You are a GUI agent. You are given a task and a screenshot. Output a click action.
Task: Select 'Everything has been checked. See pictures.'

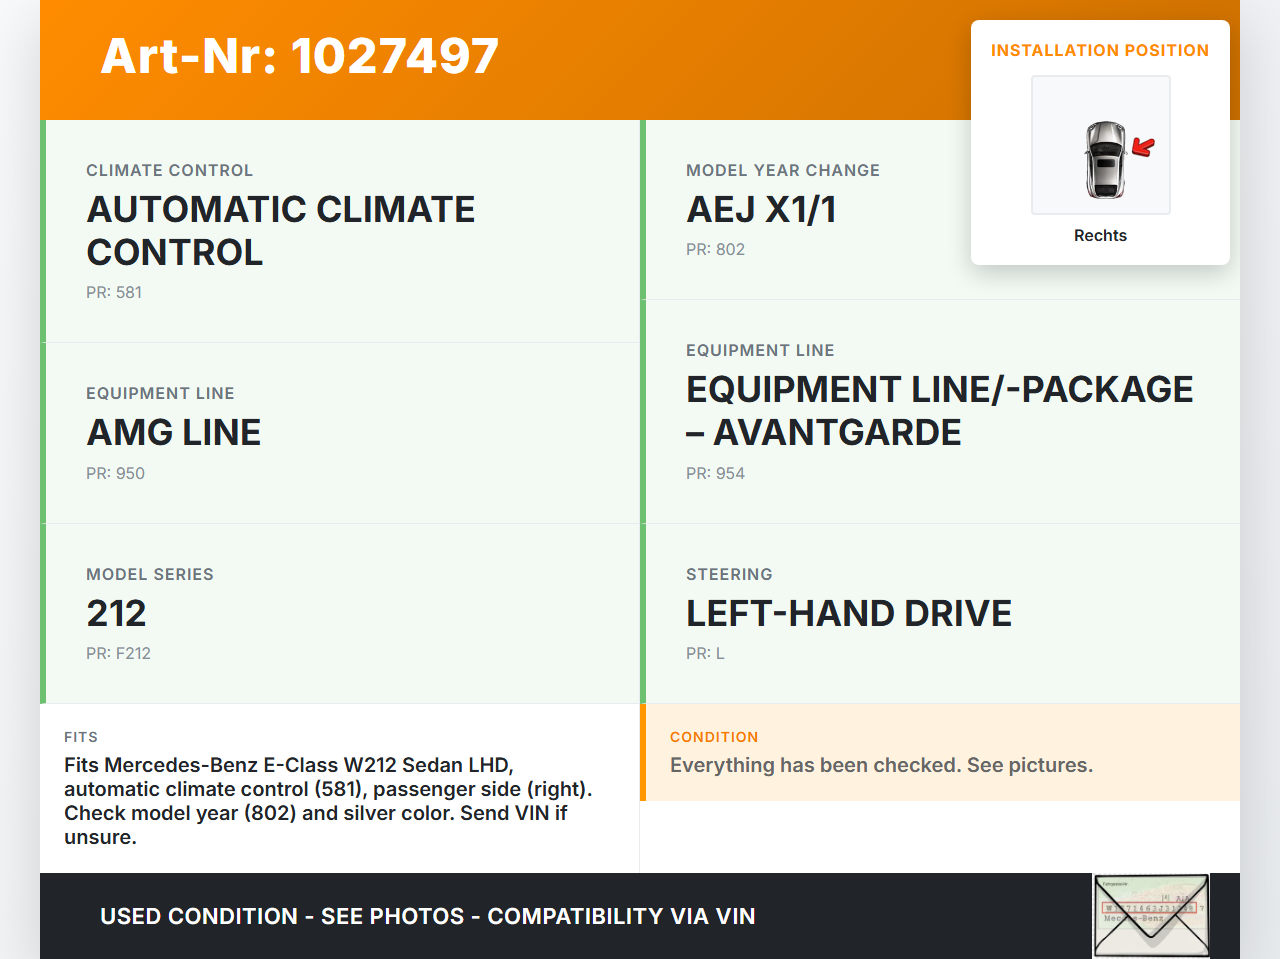pyautogui.click(x=881, y=765)
